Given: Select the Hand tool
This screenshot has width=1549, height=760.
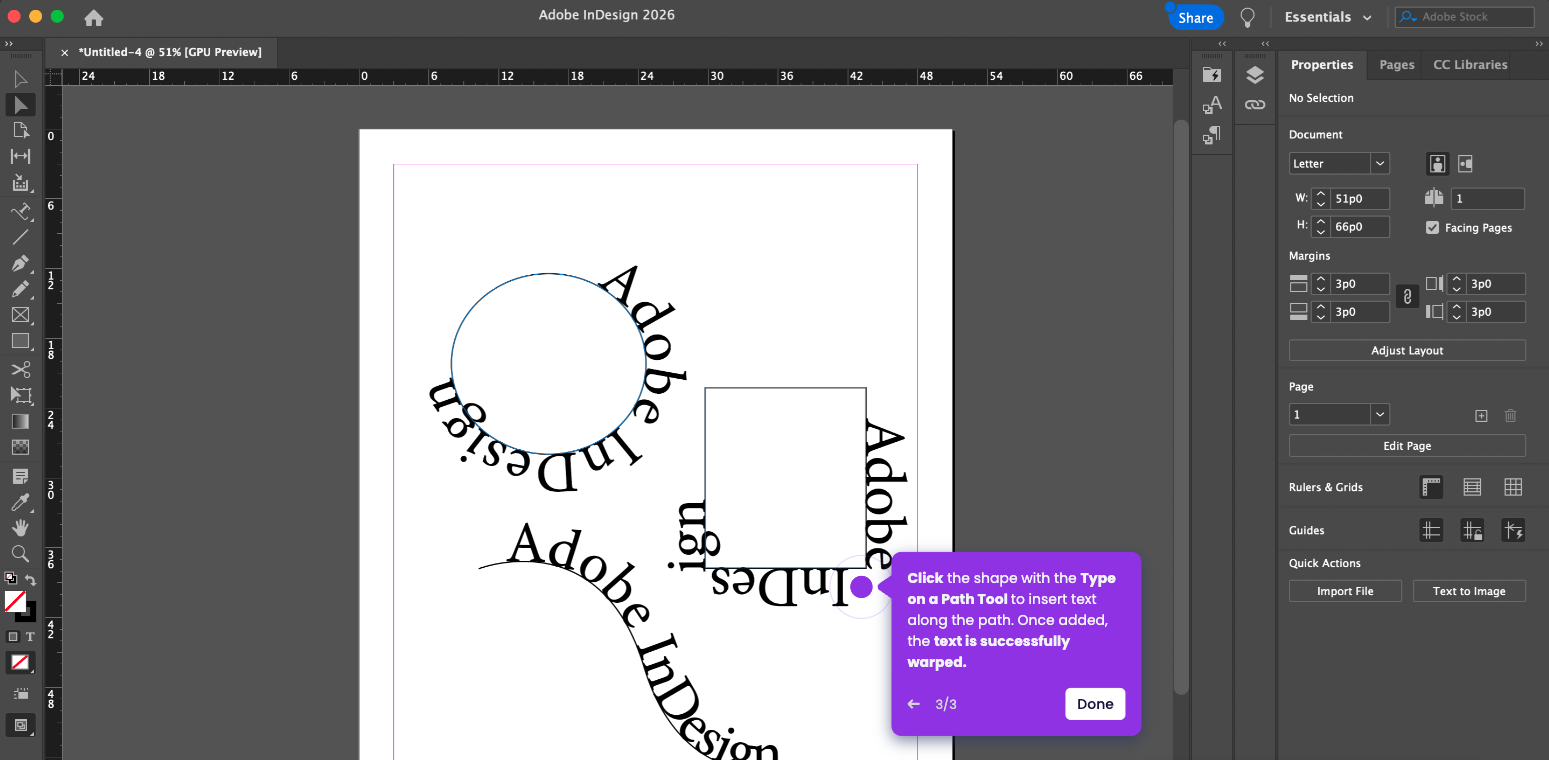Looking at the screenshot, I should 20,528.
